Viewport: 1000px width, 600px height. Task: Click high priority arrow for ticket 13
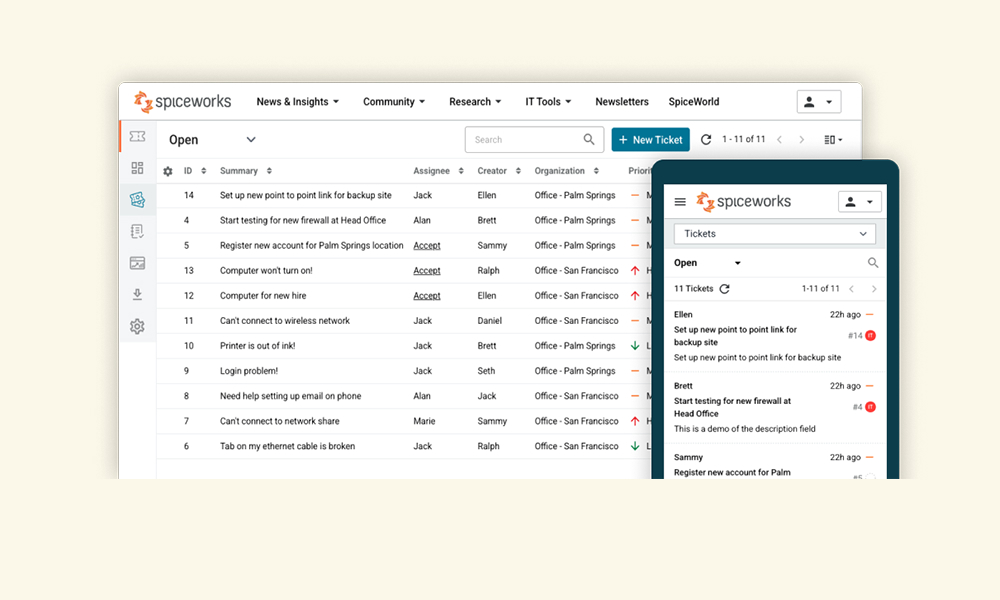[635, 270]
